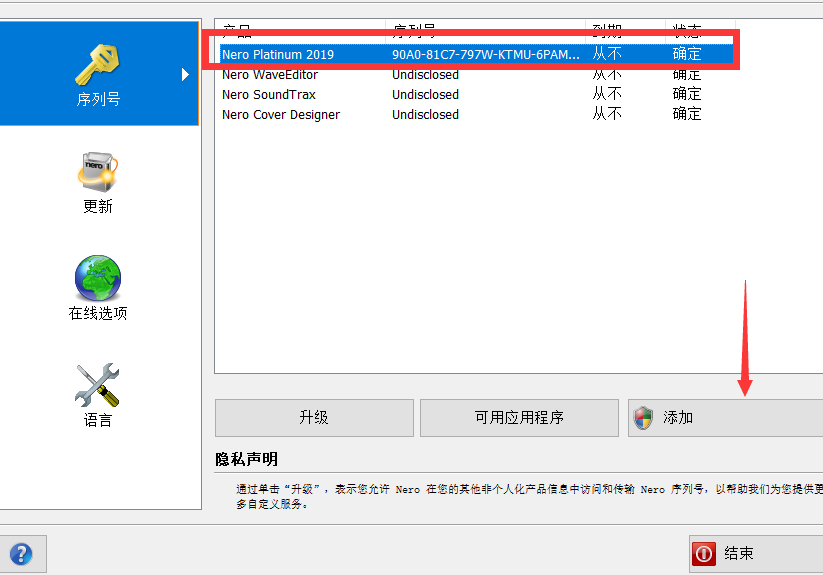This screenshot has width=823, height=575.
Task: Select the Nero Platinum 2019 row
Action: [477, 54]
